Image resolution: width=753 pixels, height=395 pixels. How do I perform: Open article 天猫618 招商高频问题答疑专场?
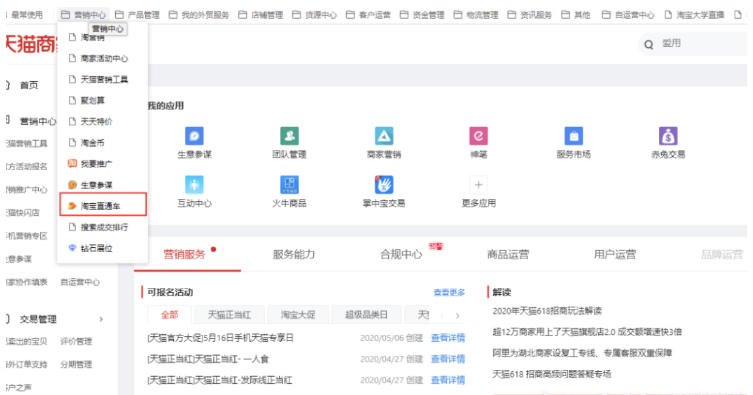(x=551, y=374)
